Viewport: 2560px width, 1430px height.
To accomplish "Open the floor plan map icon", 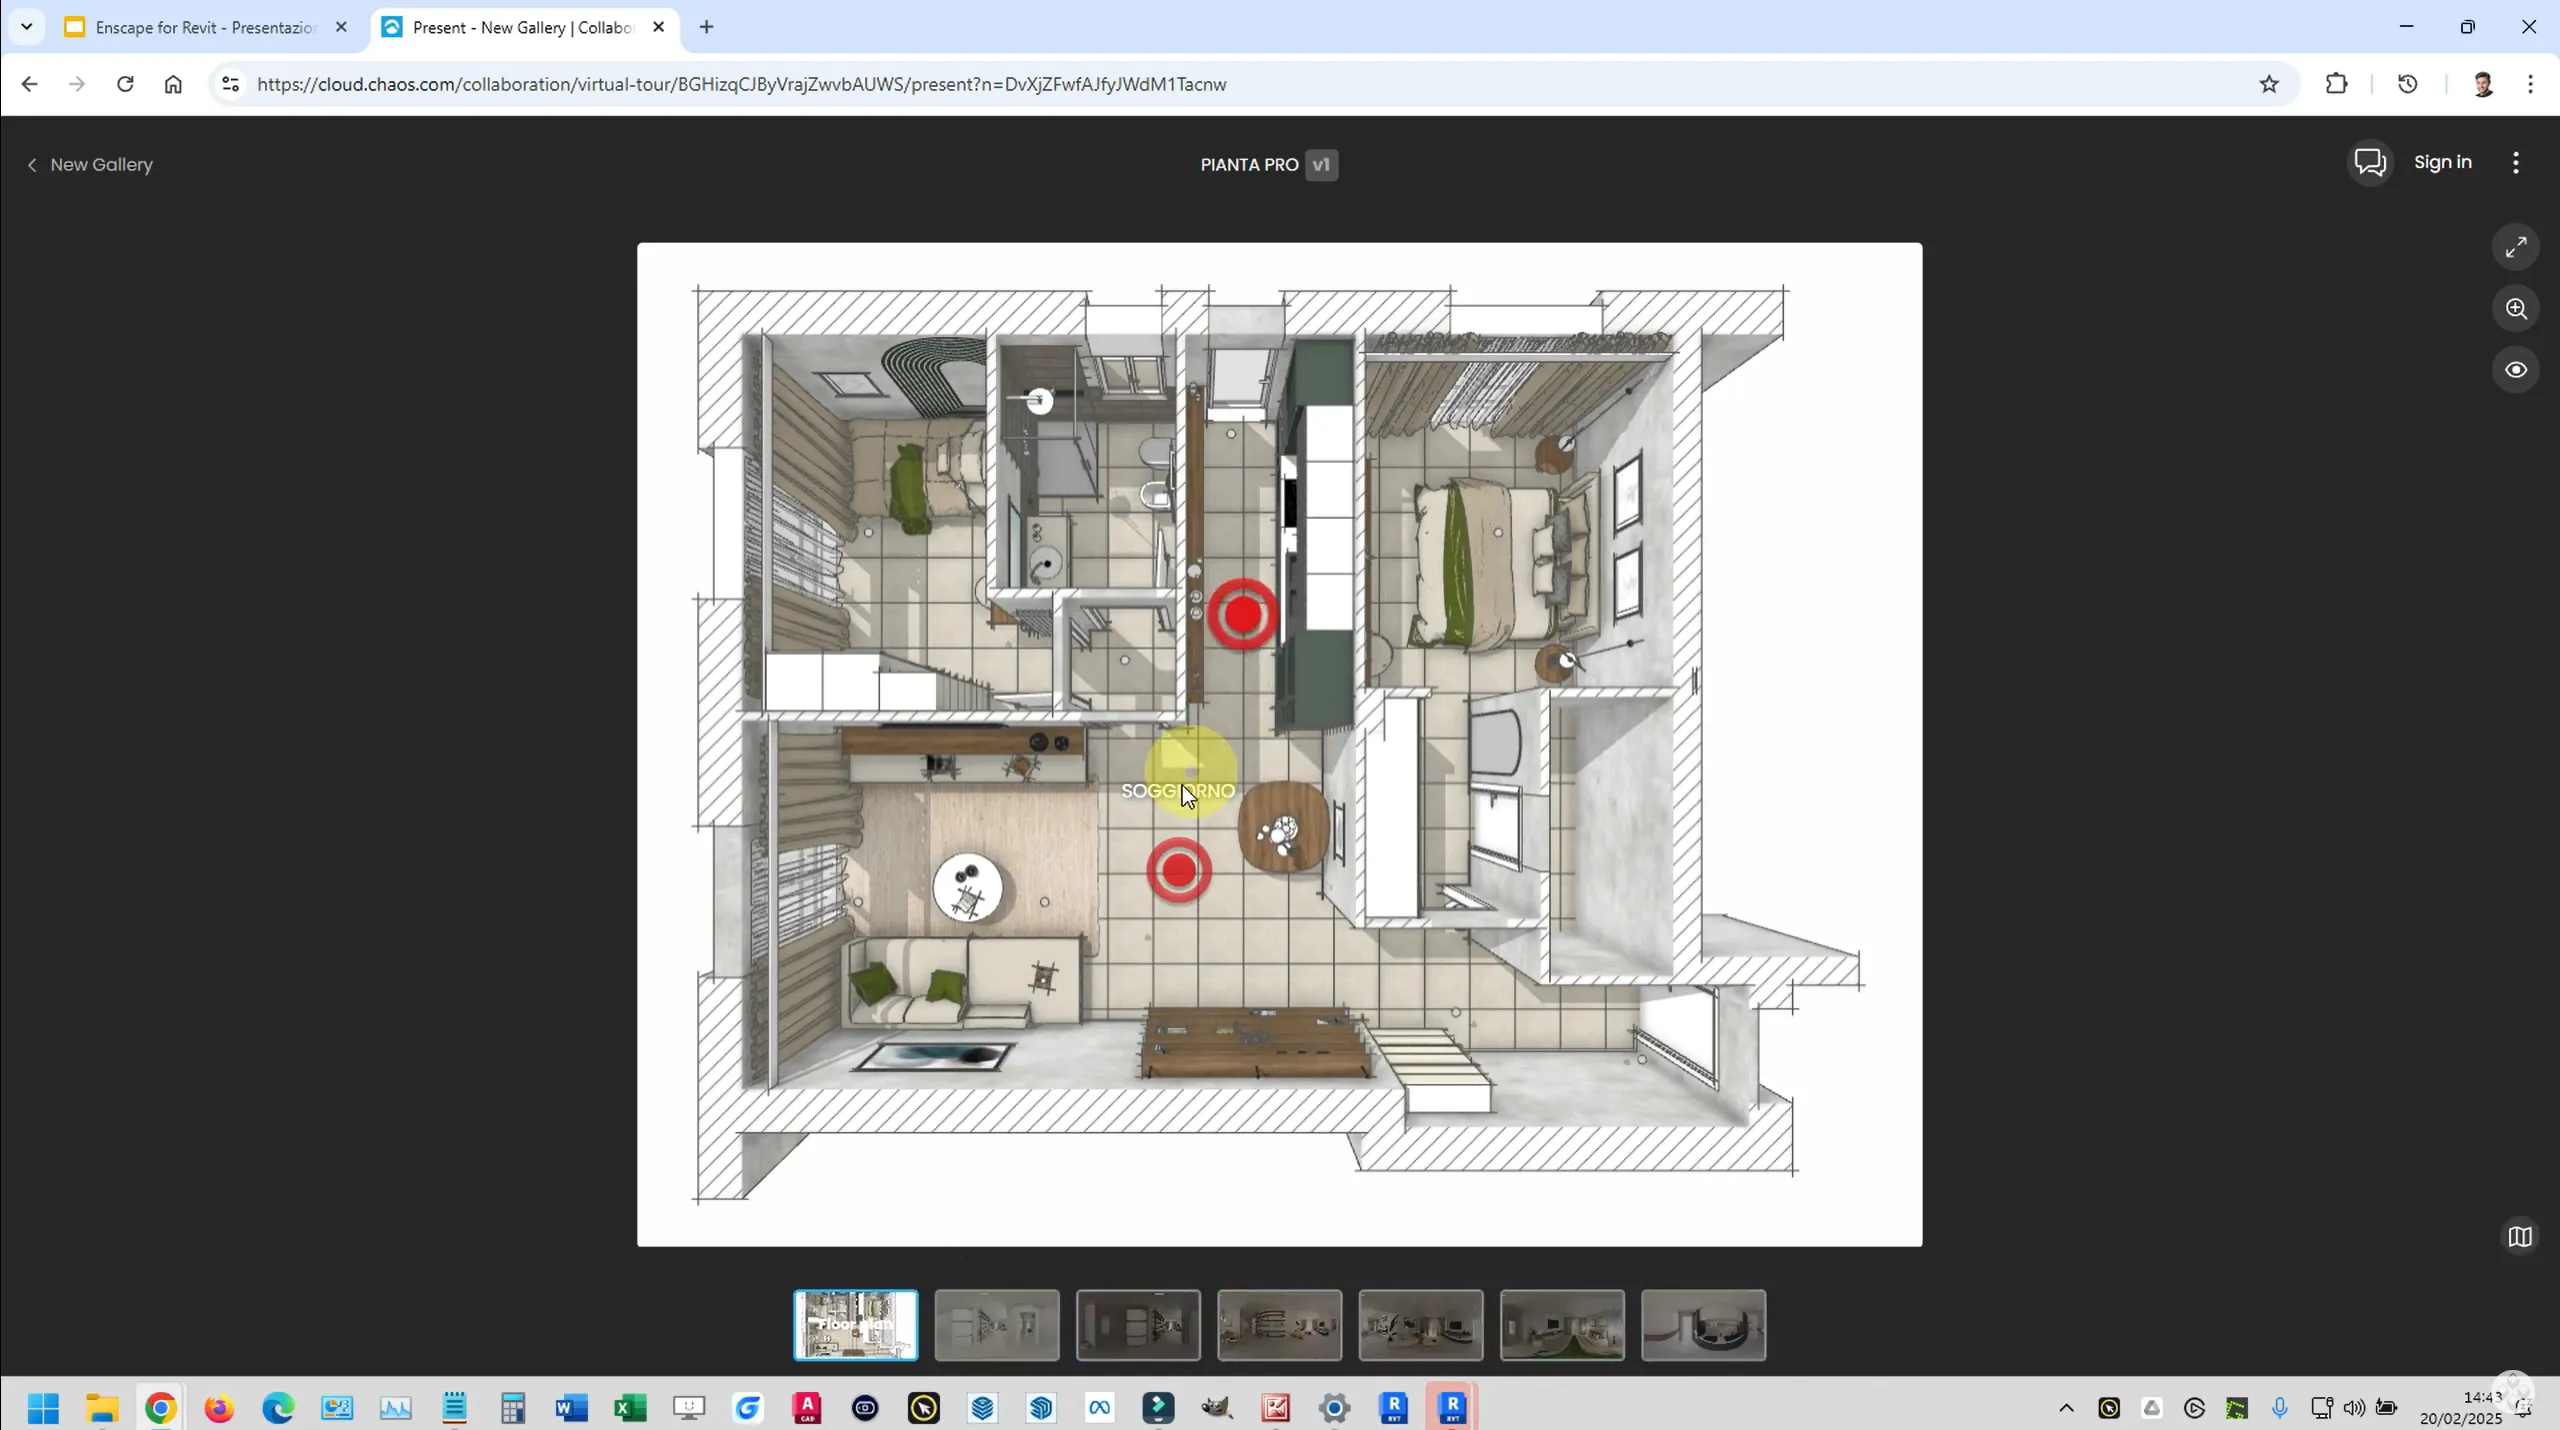I will pos(2519,1237).
